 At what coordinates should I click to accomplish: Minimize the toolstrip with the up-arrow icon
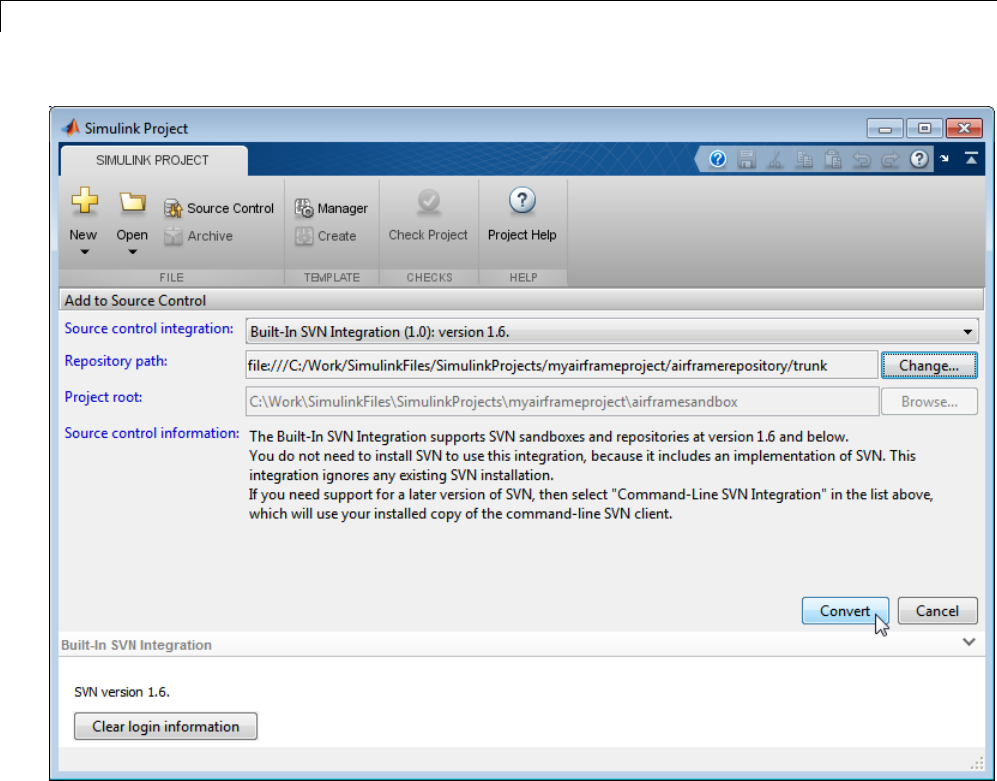click(971, 158)
